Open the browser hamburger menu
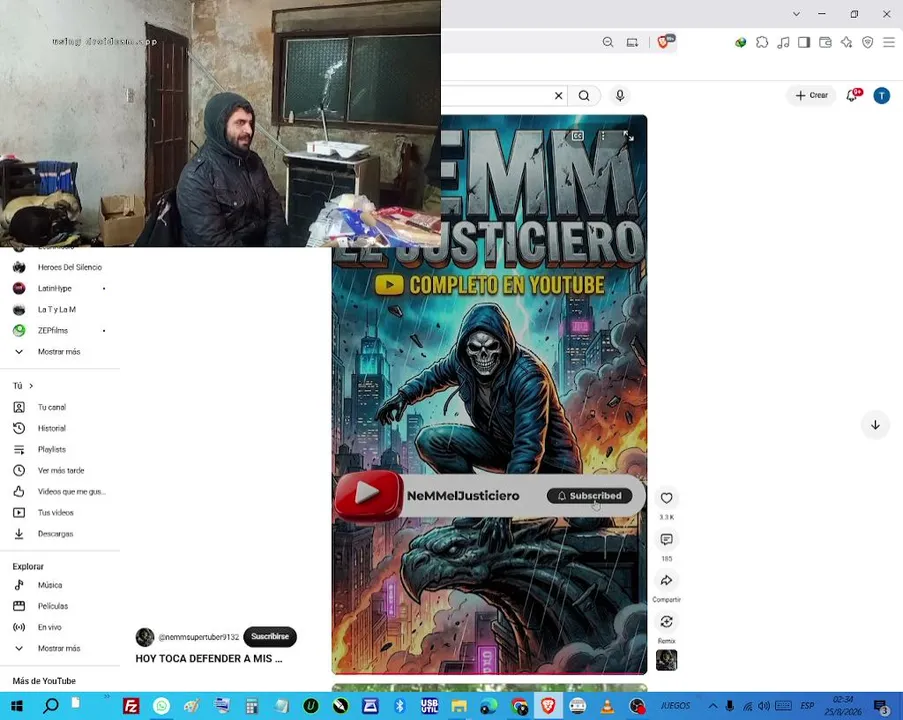903x720 pixels. click(x=889, y=43)
